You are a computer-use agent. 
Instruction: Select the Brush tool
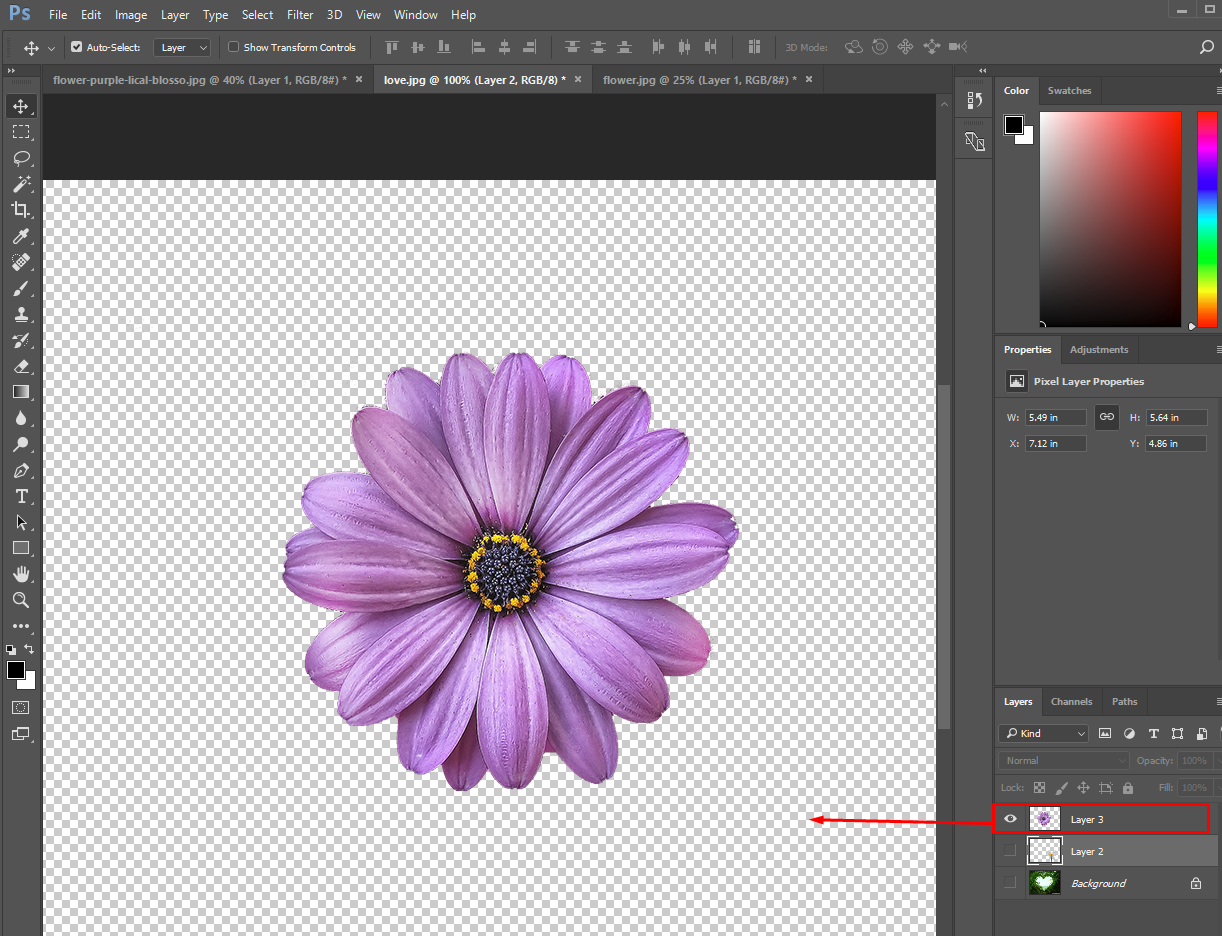[x=21, y=288]
